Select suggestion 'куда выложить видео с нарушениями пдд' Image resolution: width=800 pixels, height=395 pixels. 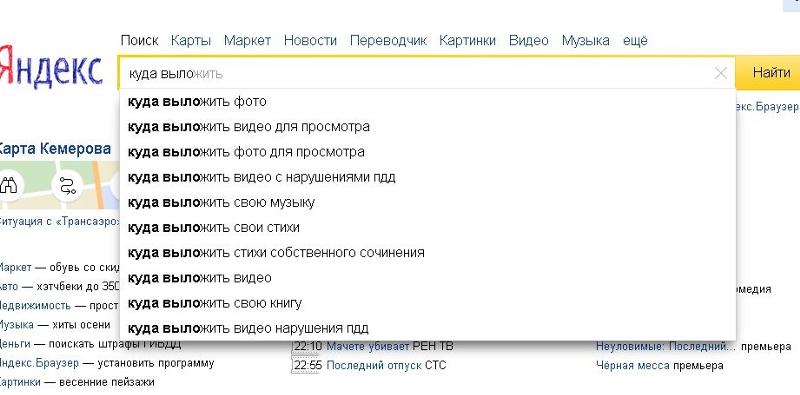[428, 177]
